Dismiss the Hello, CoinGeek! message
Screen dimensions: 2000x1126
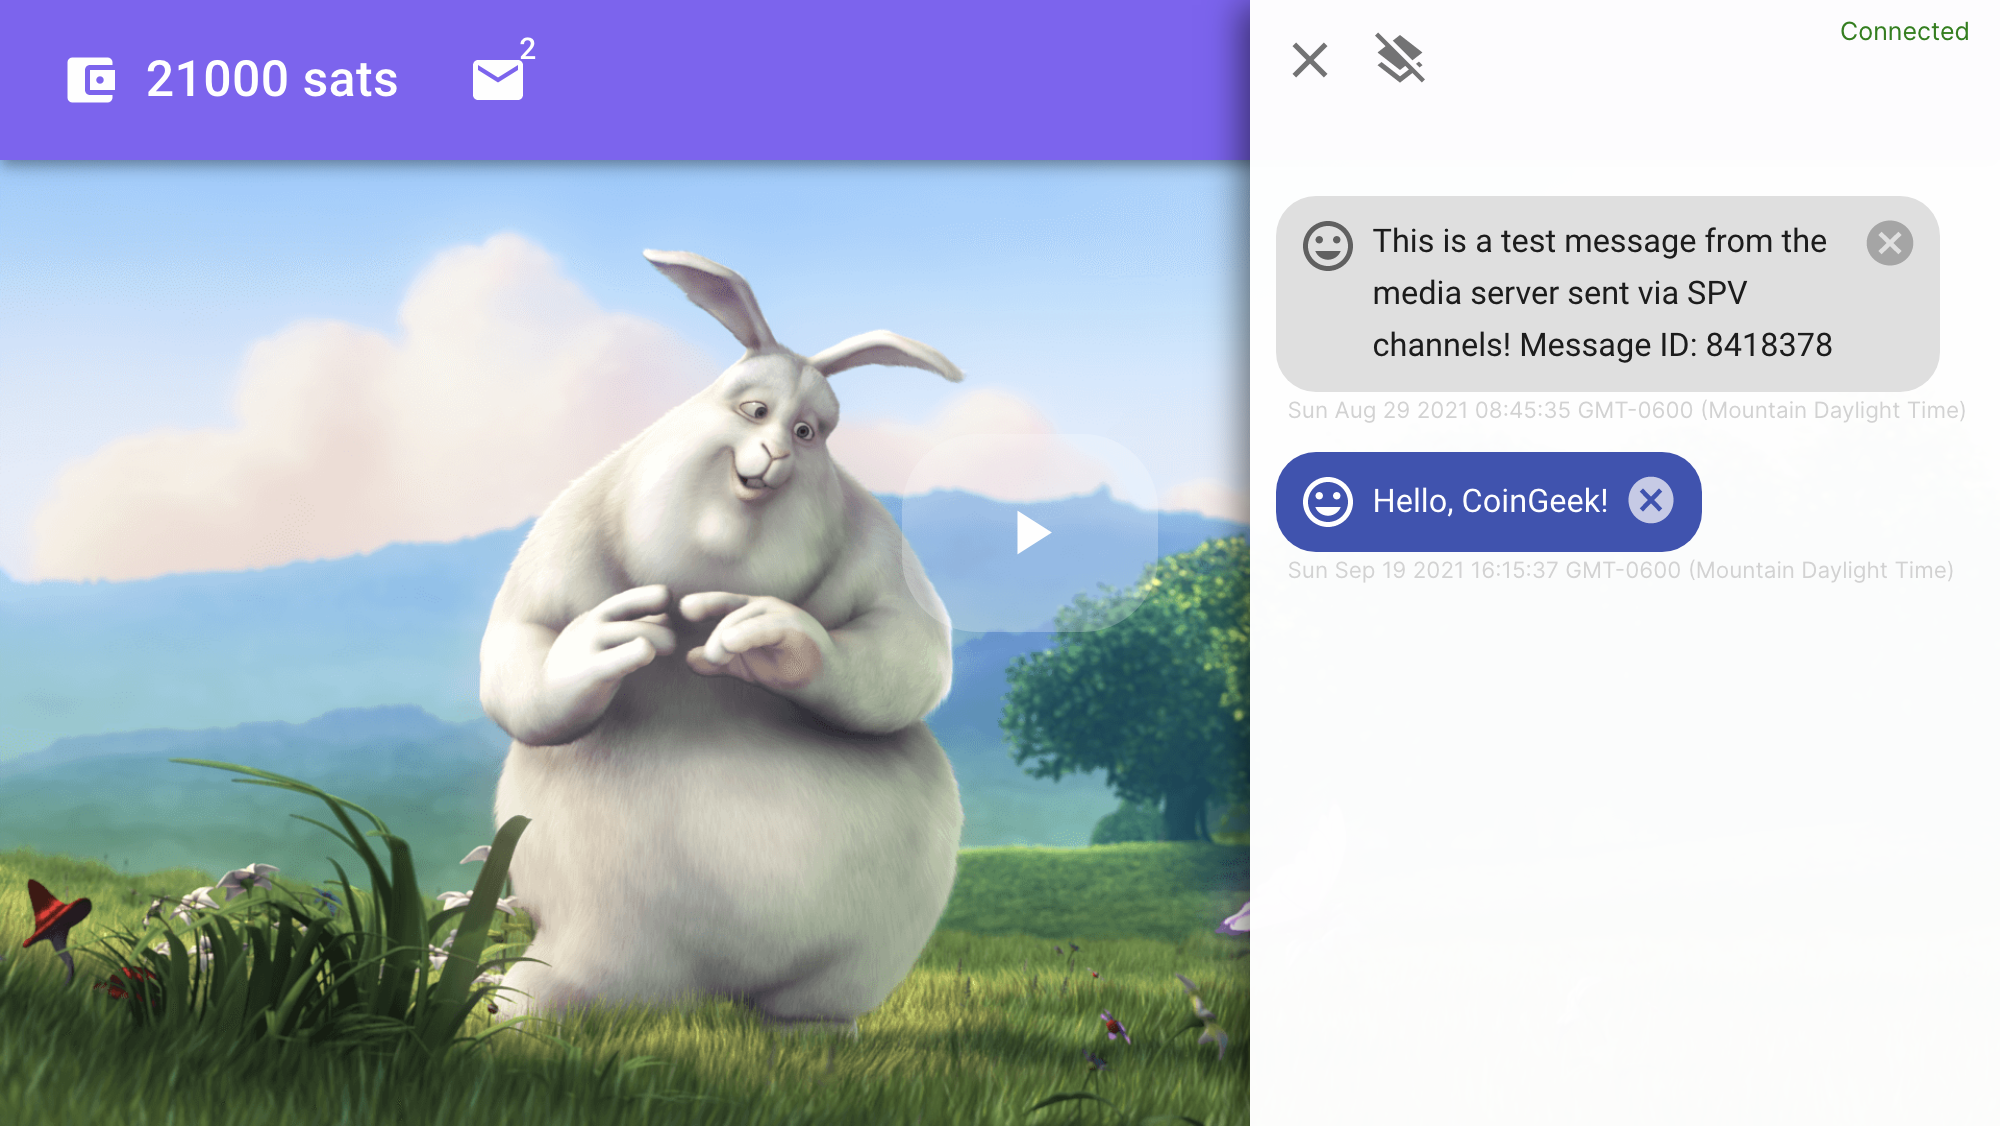tap(1651, 500)
